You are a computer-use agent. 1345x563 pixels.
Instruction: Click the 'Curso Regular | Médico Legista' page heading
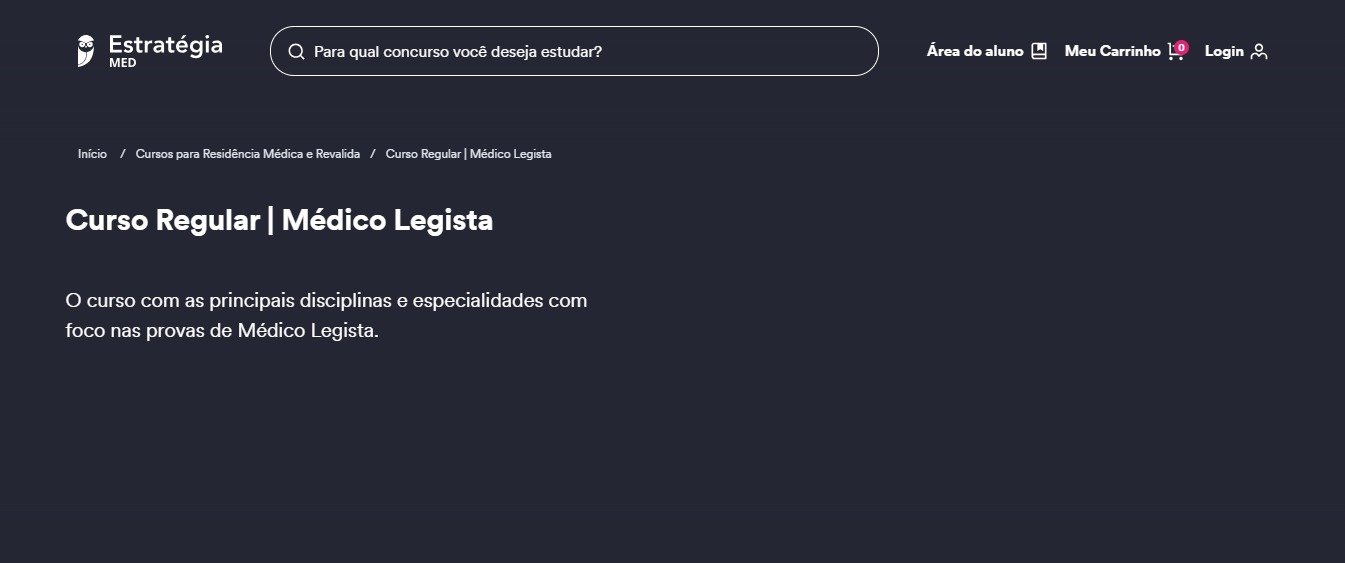(x=279, y=220)
